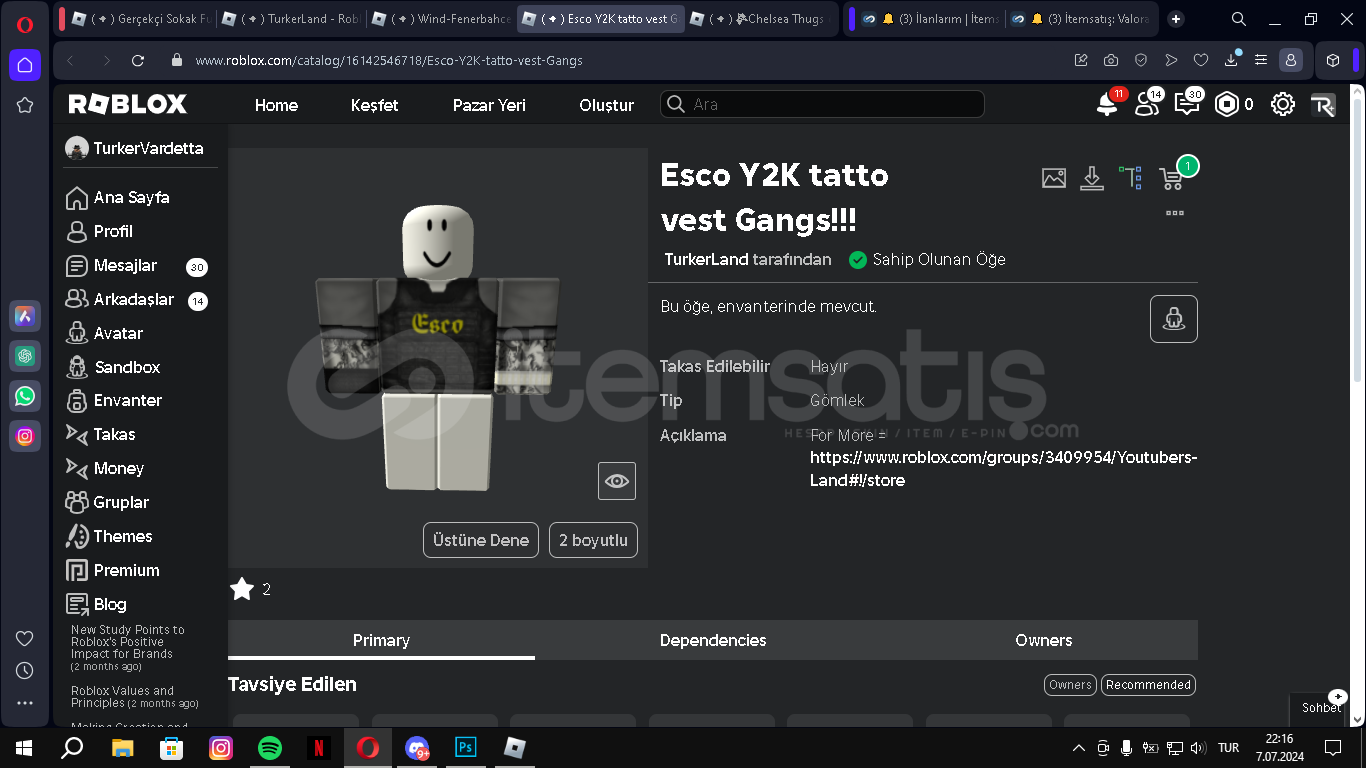Open the shopping cart with 1 item
The image size is (1366, 768).
coord(1172,178)
